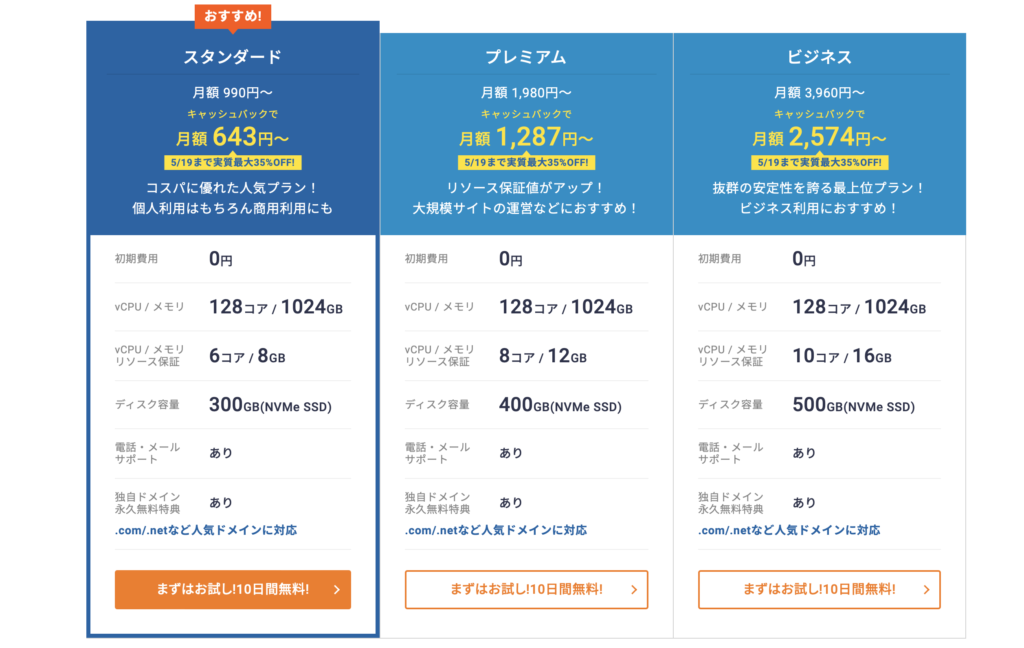Click the 月額 643円 cashback price
Screen dimensions: 1024x648
click(232, 137)
